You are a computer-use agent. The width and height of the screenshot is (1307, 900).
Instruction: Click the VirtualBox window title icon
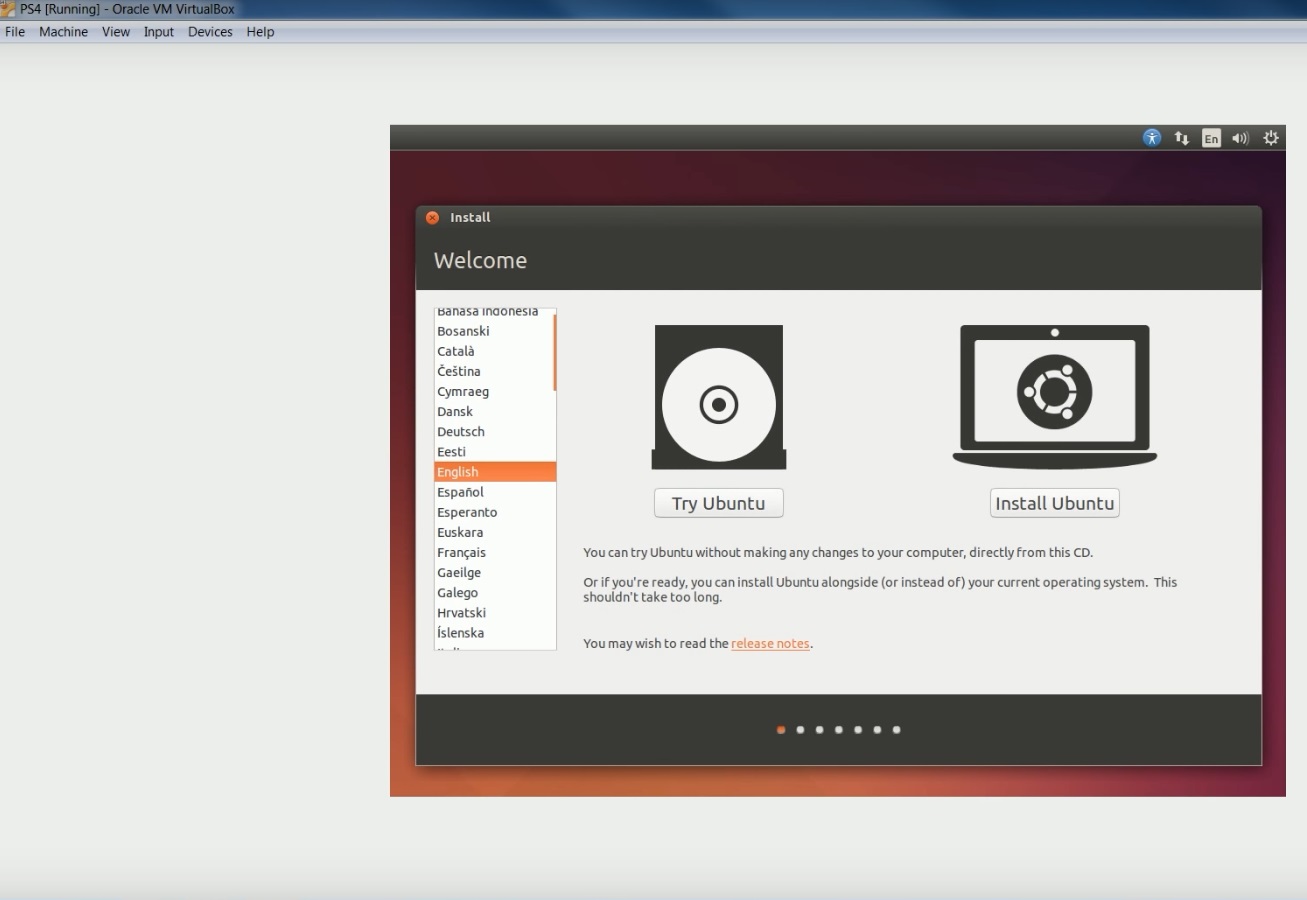click(x=8, y=9)
